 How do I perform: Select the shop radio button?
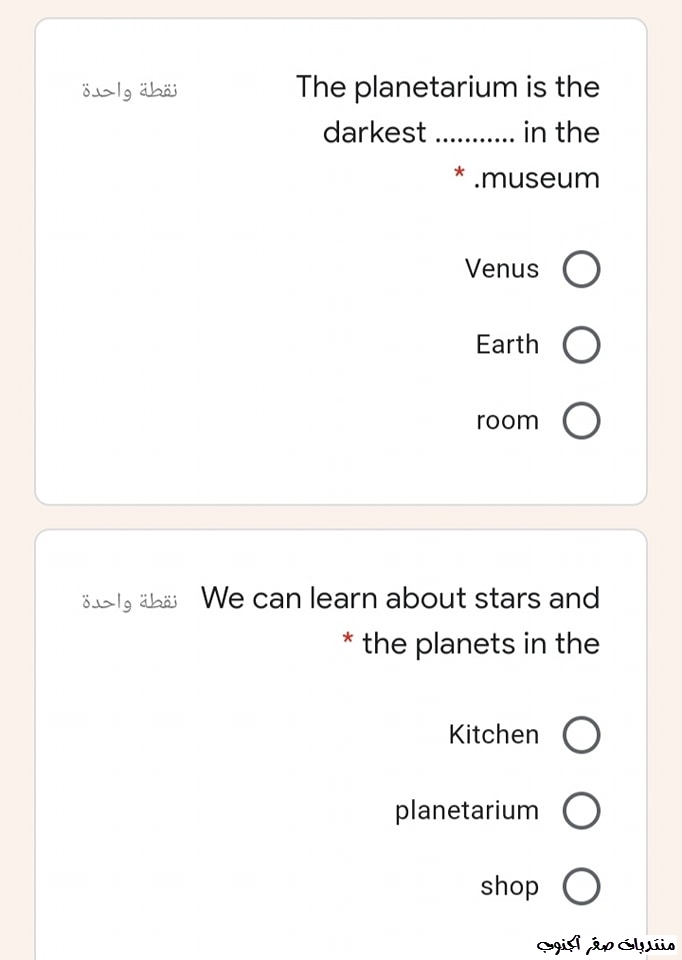tap(582, 887)
